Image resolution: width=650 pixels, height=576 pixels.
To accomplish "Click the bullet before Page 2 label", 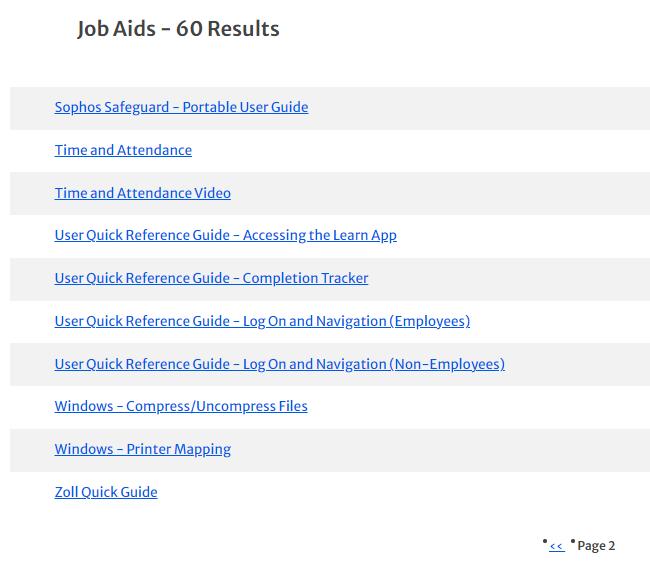I will (x=573, y=541).
